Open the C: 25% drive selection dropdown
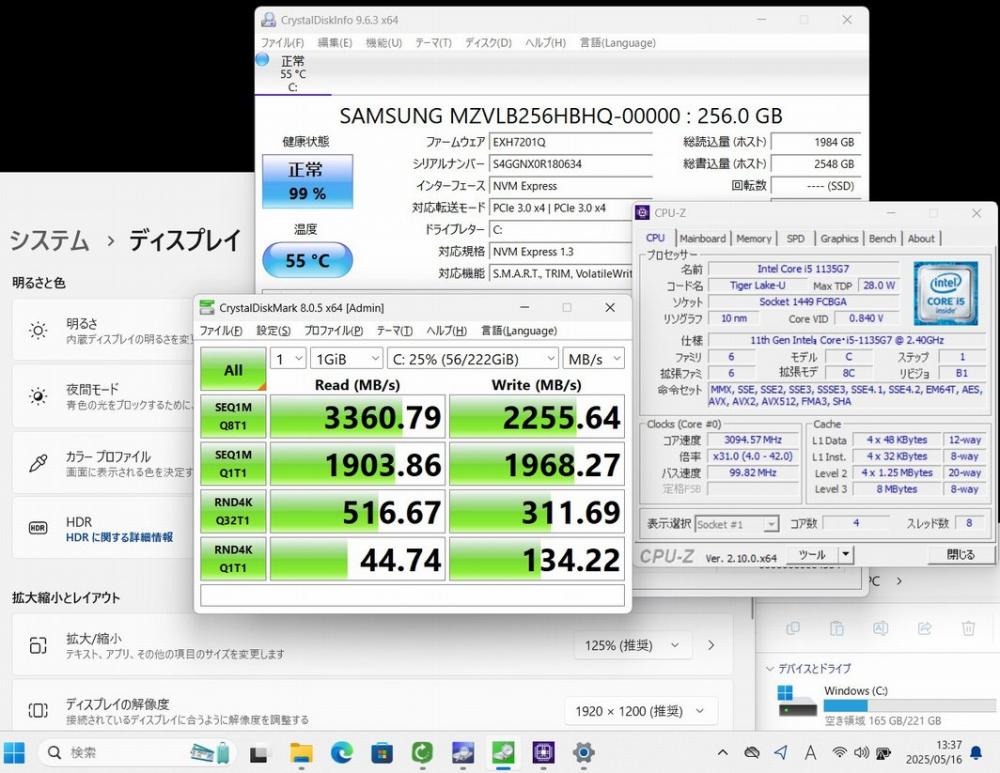 pos(473,359)
